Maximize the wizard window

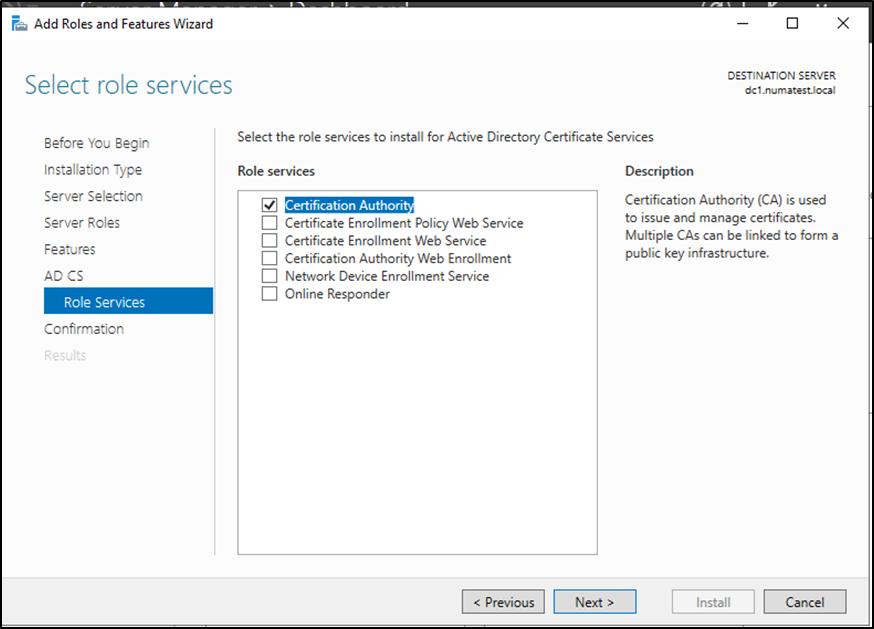(792, 24)
